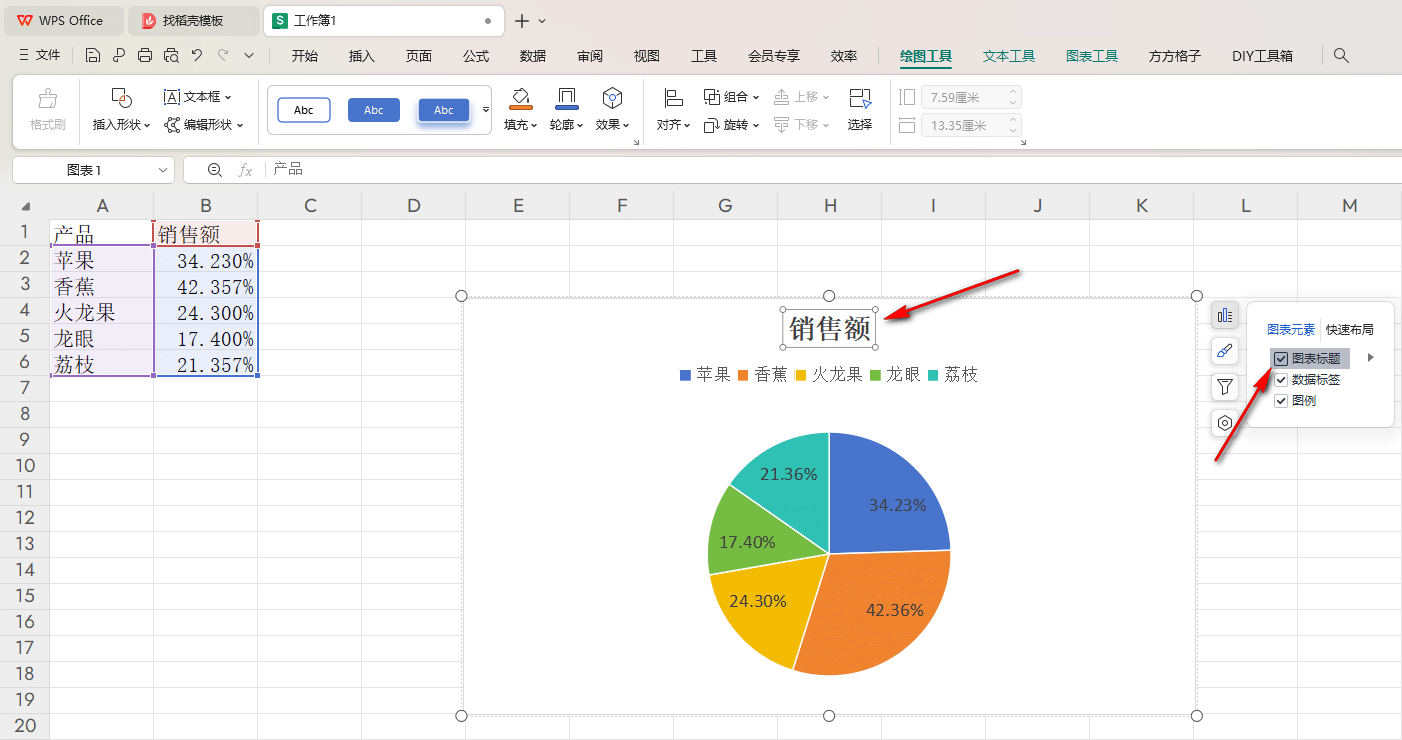Click the Chart Elements button beside chart
The image size is (1402, 740).
(1225, 316)
